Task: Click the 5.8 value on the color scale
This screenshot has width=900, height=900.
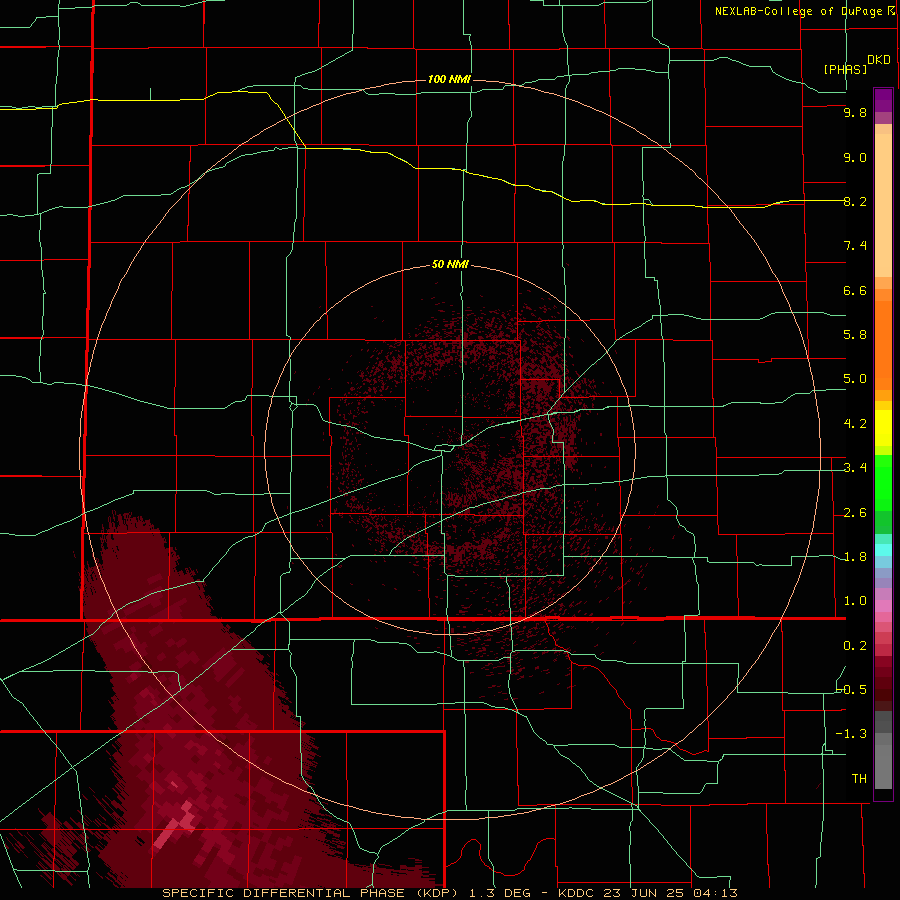Action: (x=855, y=335)
